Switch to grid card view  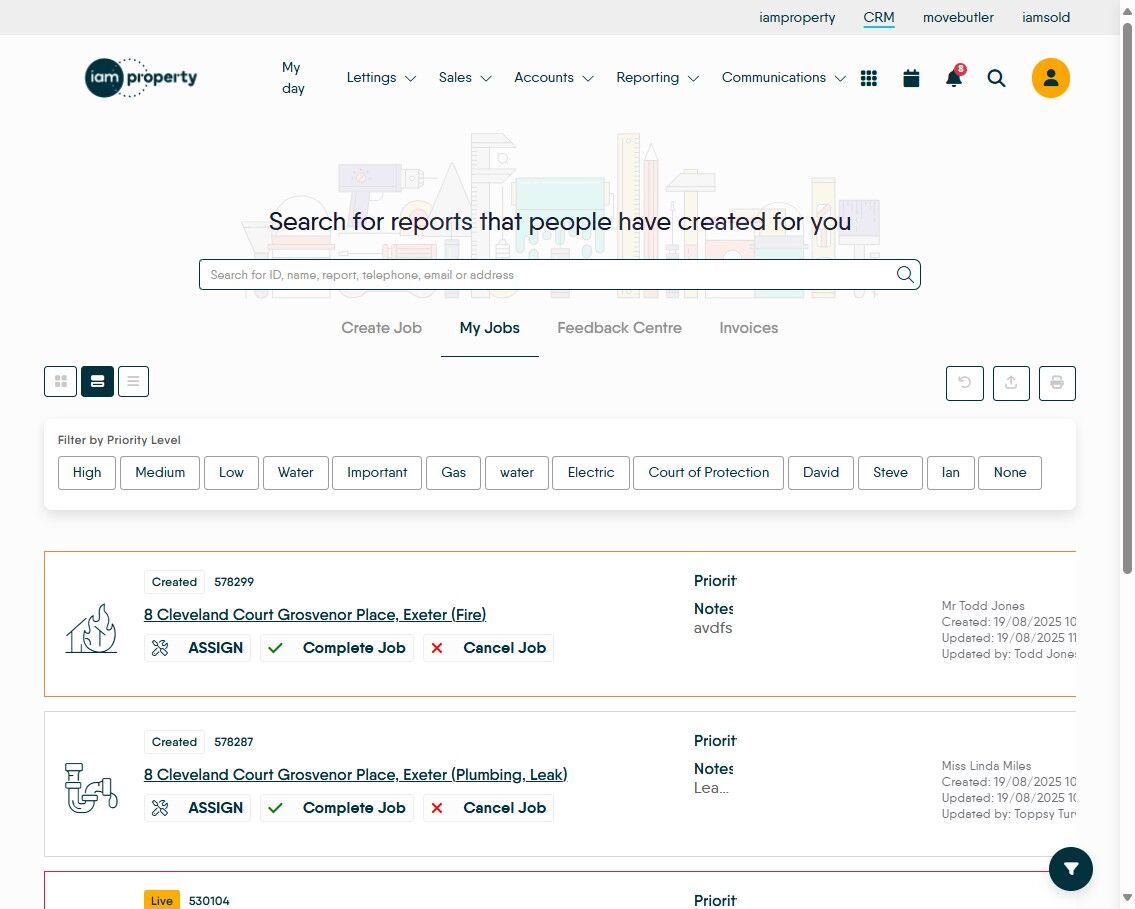pyautogui.click(x=61, y=381)
